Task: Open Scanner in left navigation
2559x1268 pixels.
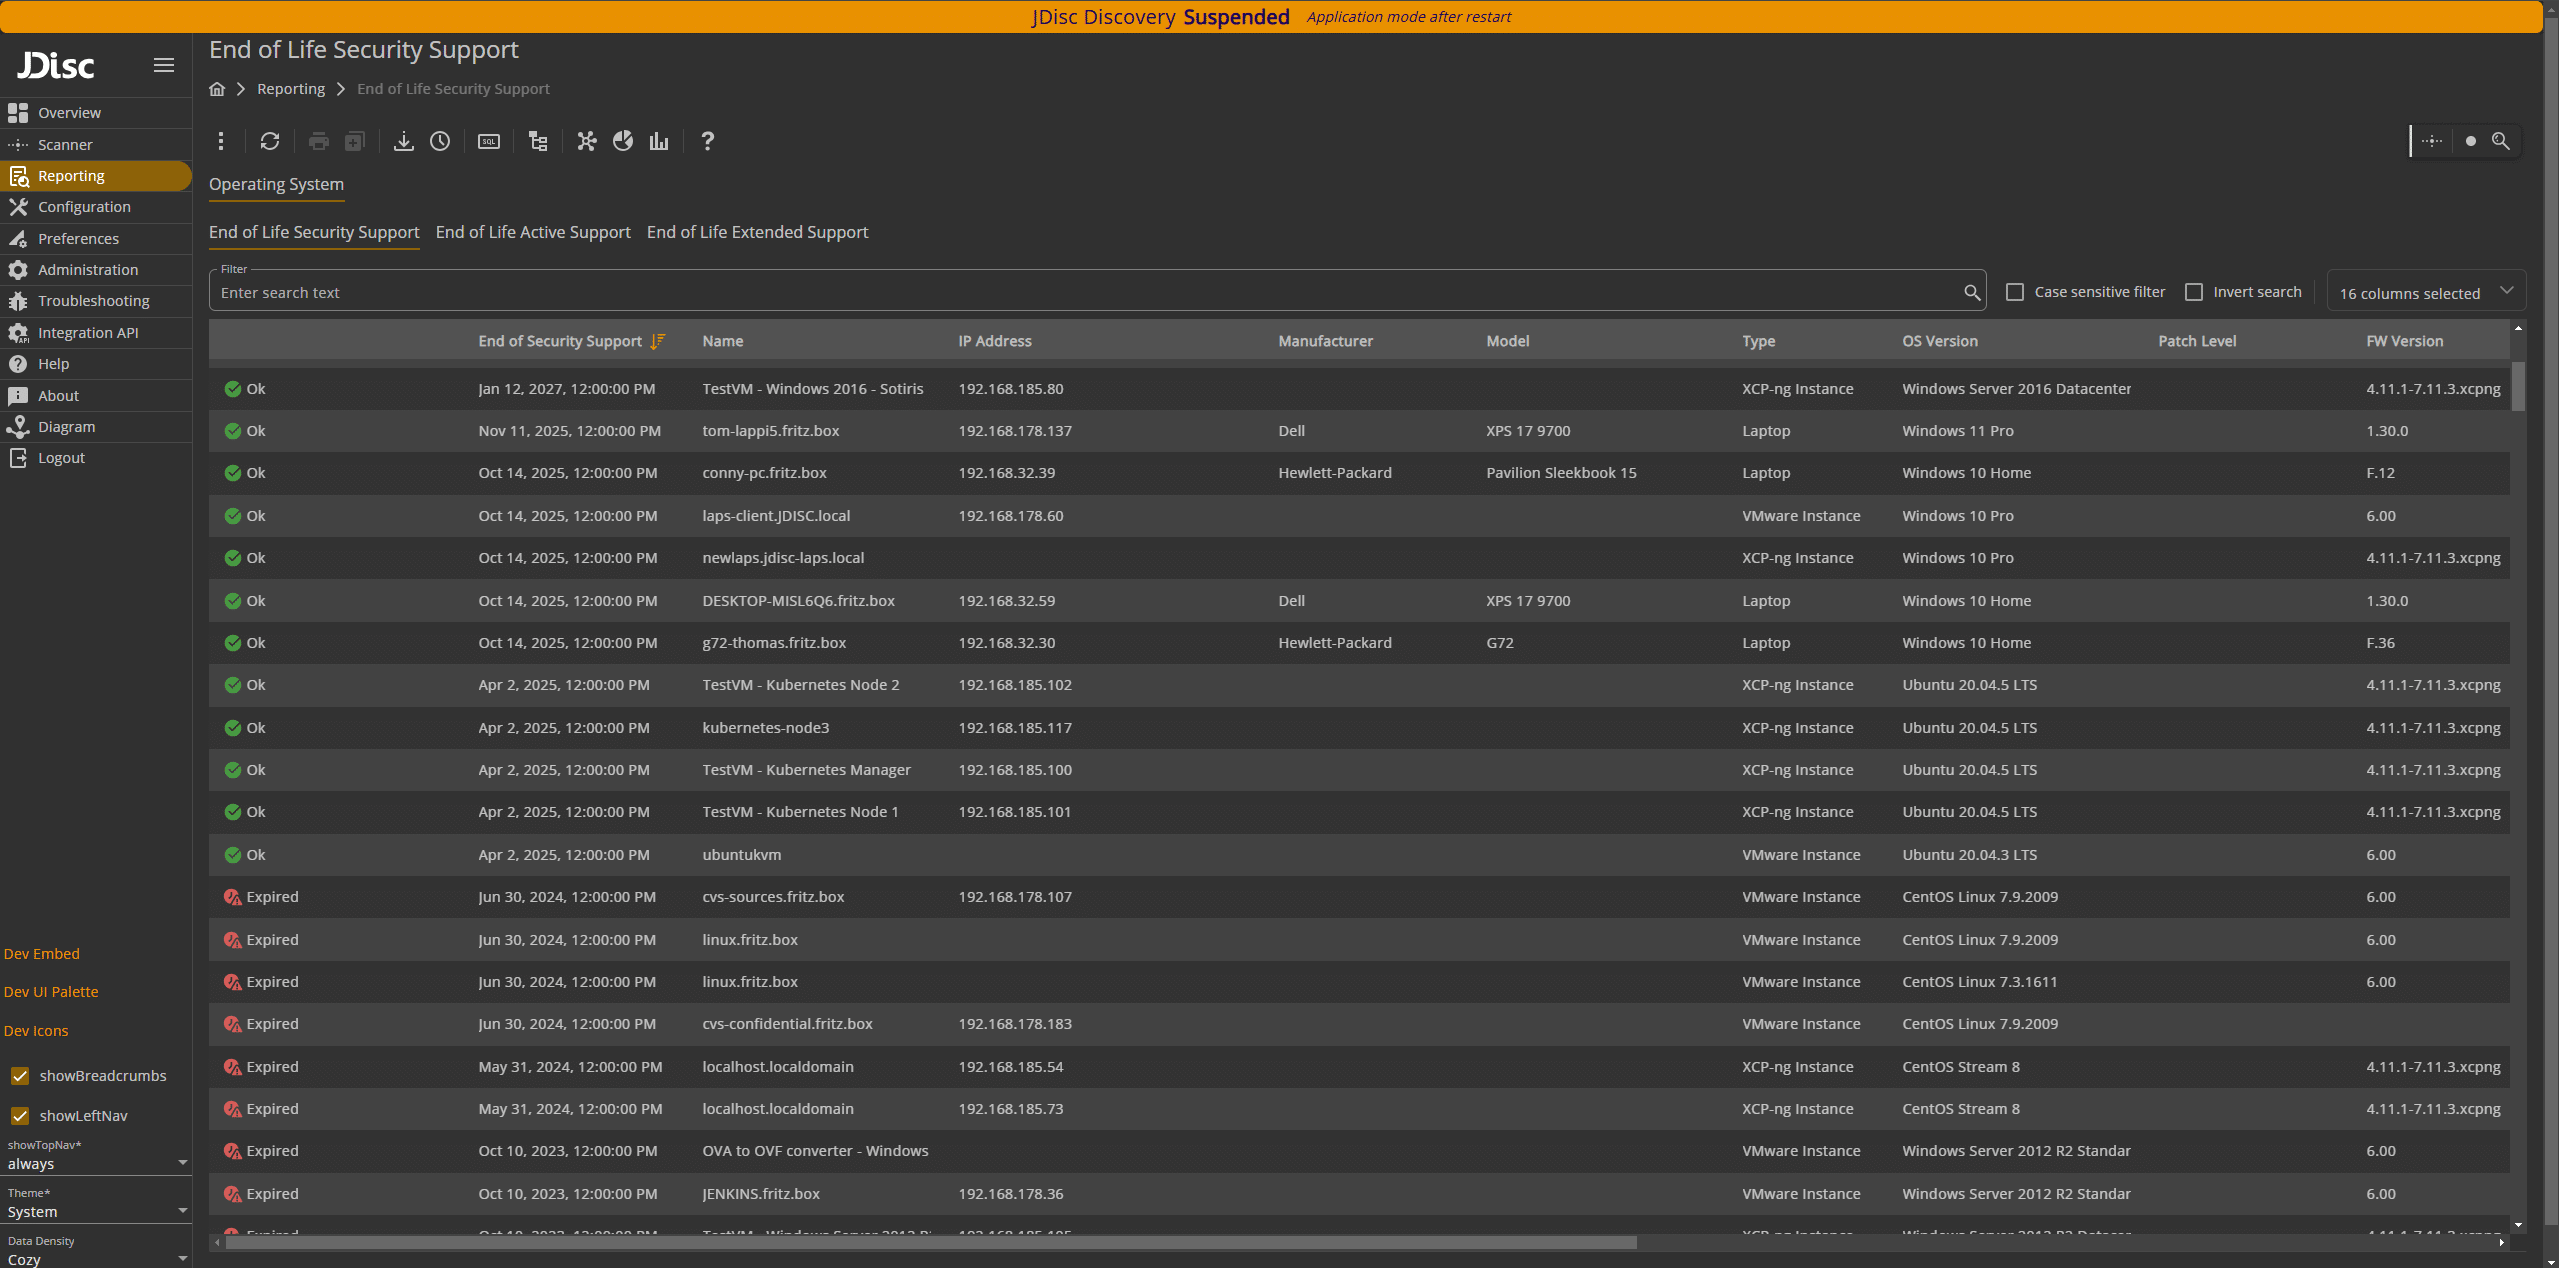Action: pos(65,145)
